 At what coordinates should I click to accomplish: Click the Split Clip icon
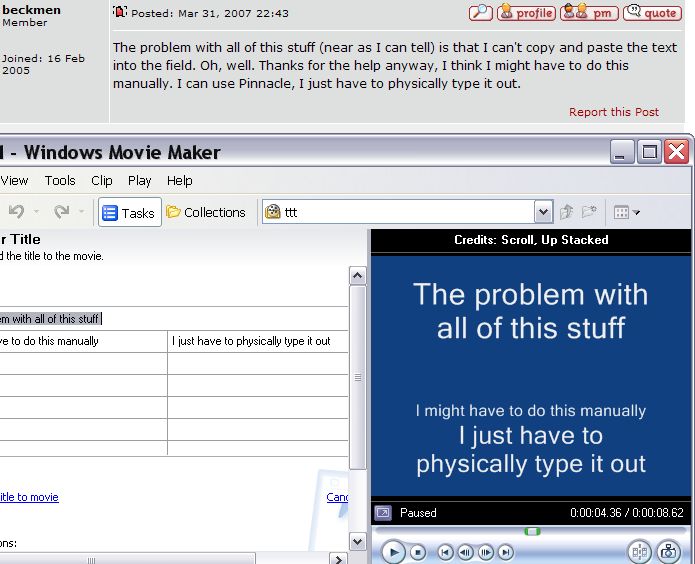click(x=640, y=552)
